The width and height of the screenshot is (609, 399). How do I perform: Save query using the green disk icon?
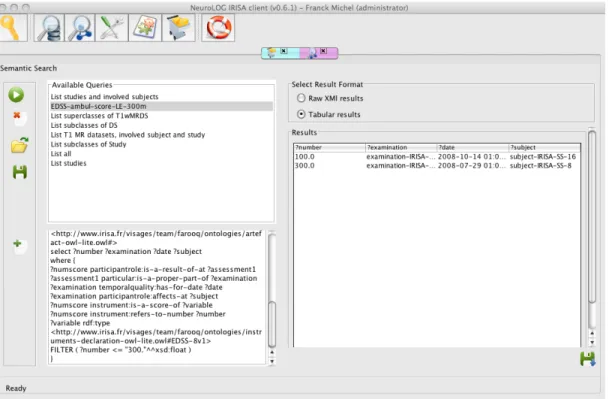tap(20, 172)
